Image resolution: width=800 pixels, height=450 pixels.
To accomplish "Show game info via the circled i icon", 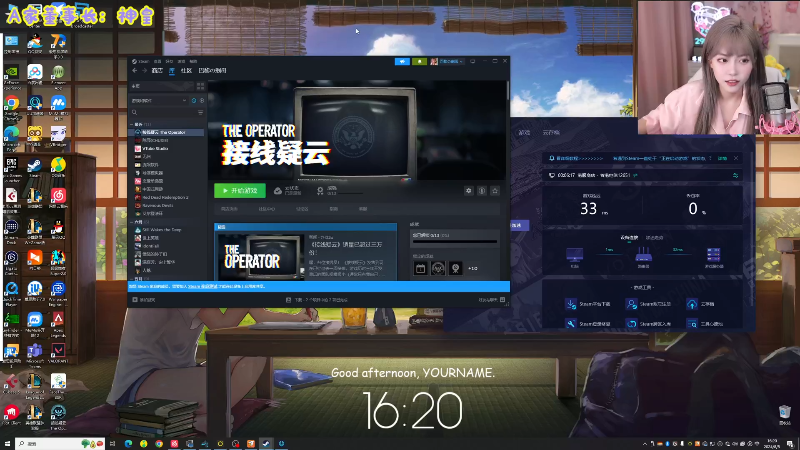I will coord(482,190).
